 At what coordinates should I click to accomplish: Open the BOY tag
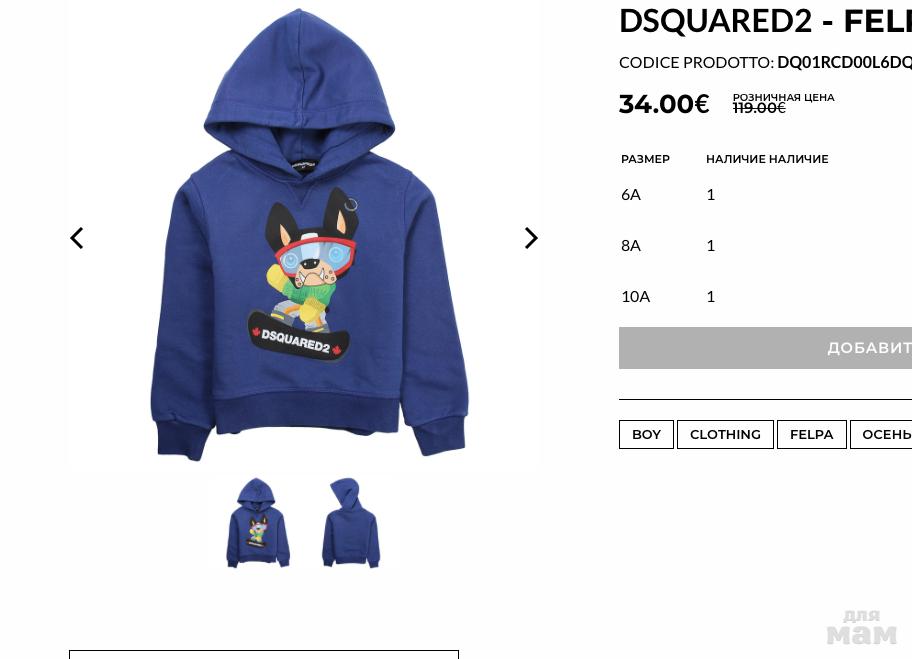(x=646, y=434)
